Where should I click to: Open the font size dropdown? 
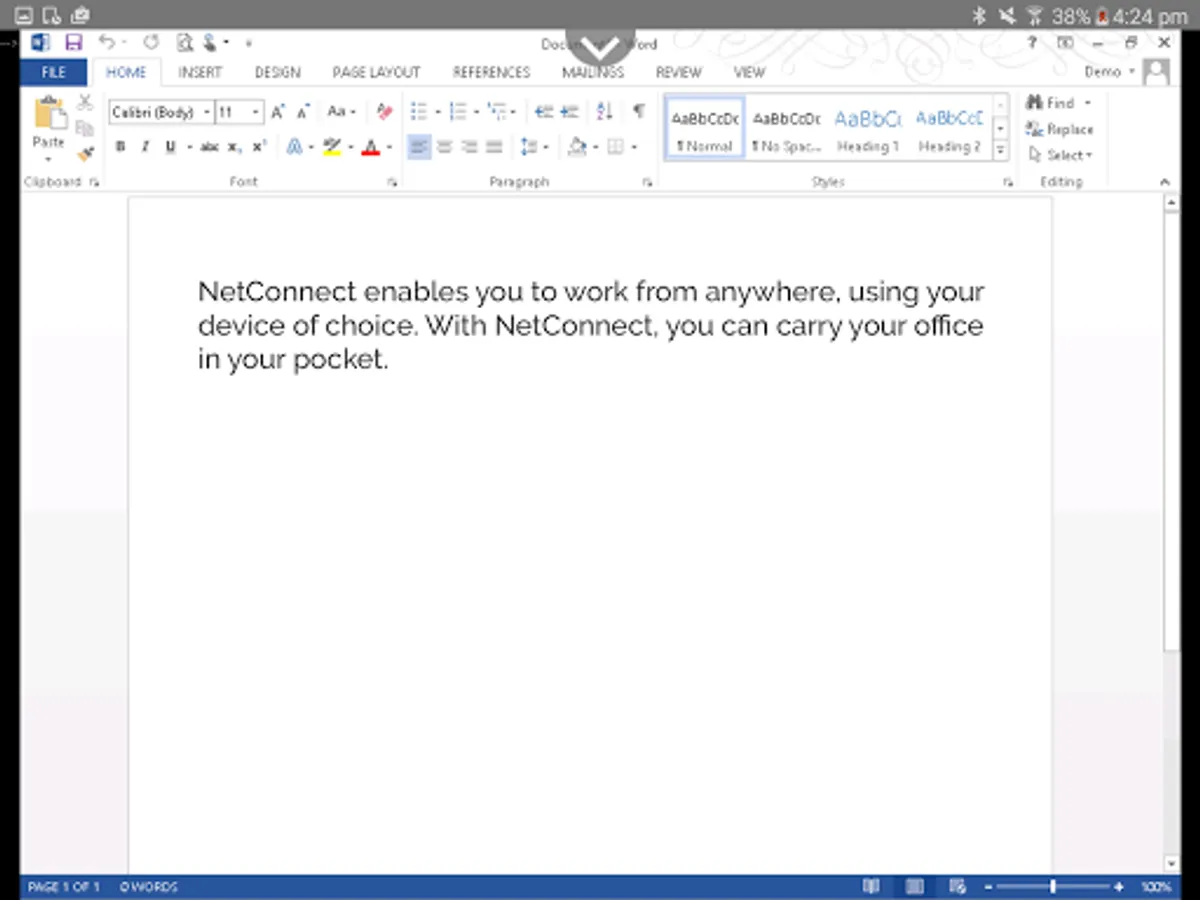point(256,113)
